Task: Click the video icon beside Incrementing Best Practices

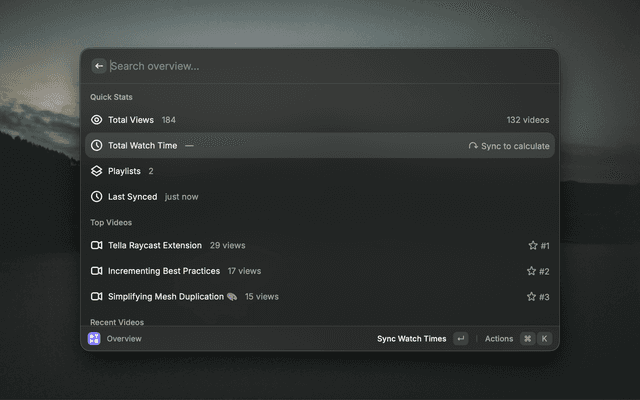Action: [97, 271]
